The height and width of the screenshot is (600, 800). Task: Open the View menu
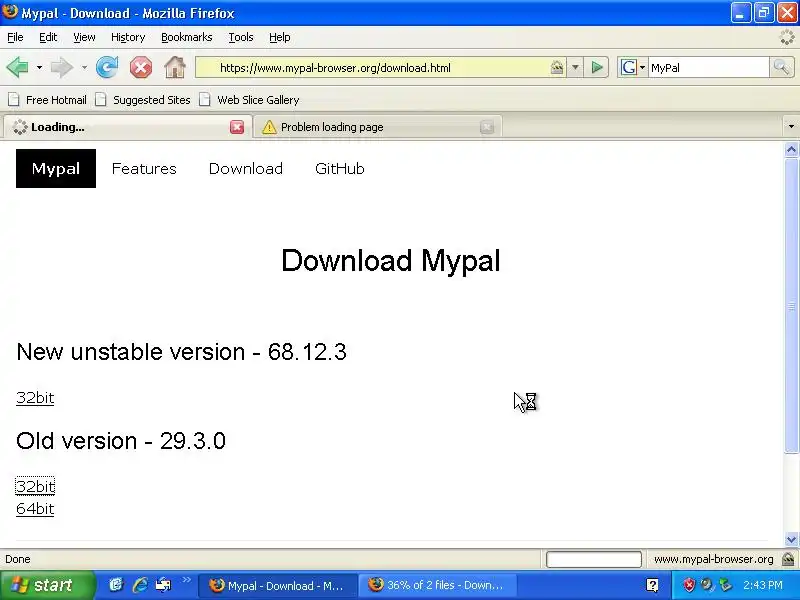84,37
